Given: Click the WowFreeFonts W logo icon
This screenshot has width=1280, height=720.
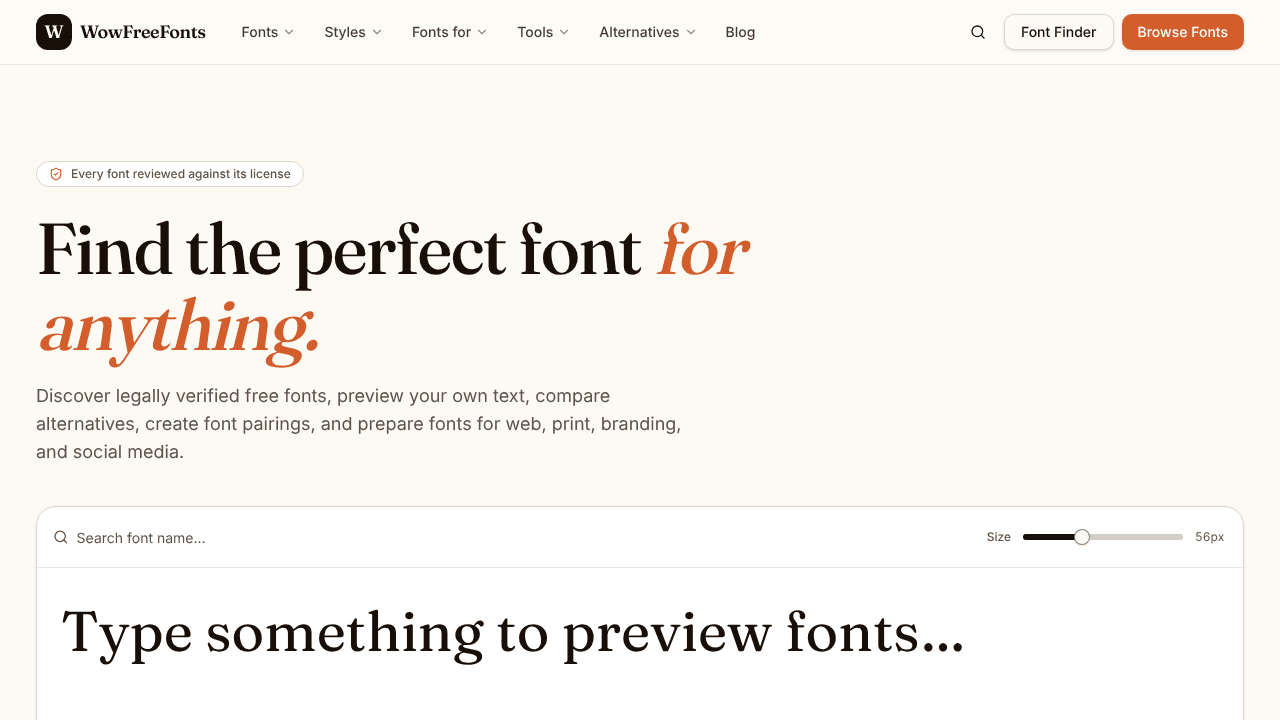Looking at the screenshot, I should pyautogui.click(x=54, y=32).
